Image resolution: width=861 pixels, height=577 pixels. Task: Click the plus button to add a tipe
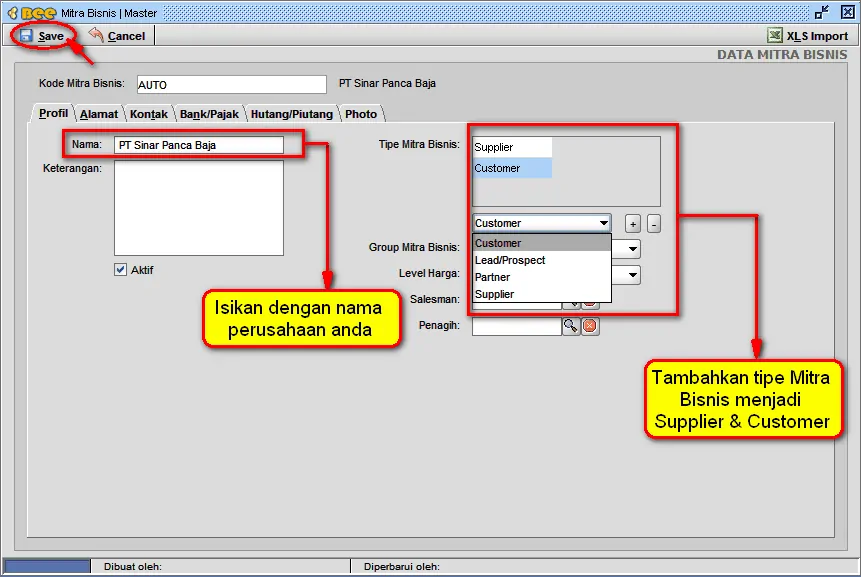(632, 223)
